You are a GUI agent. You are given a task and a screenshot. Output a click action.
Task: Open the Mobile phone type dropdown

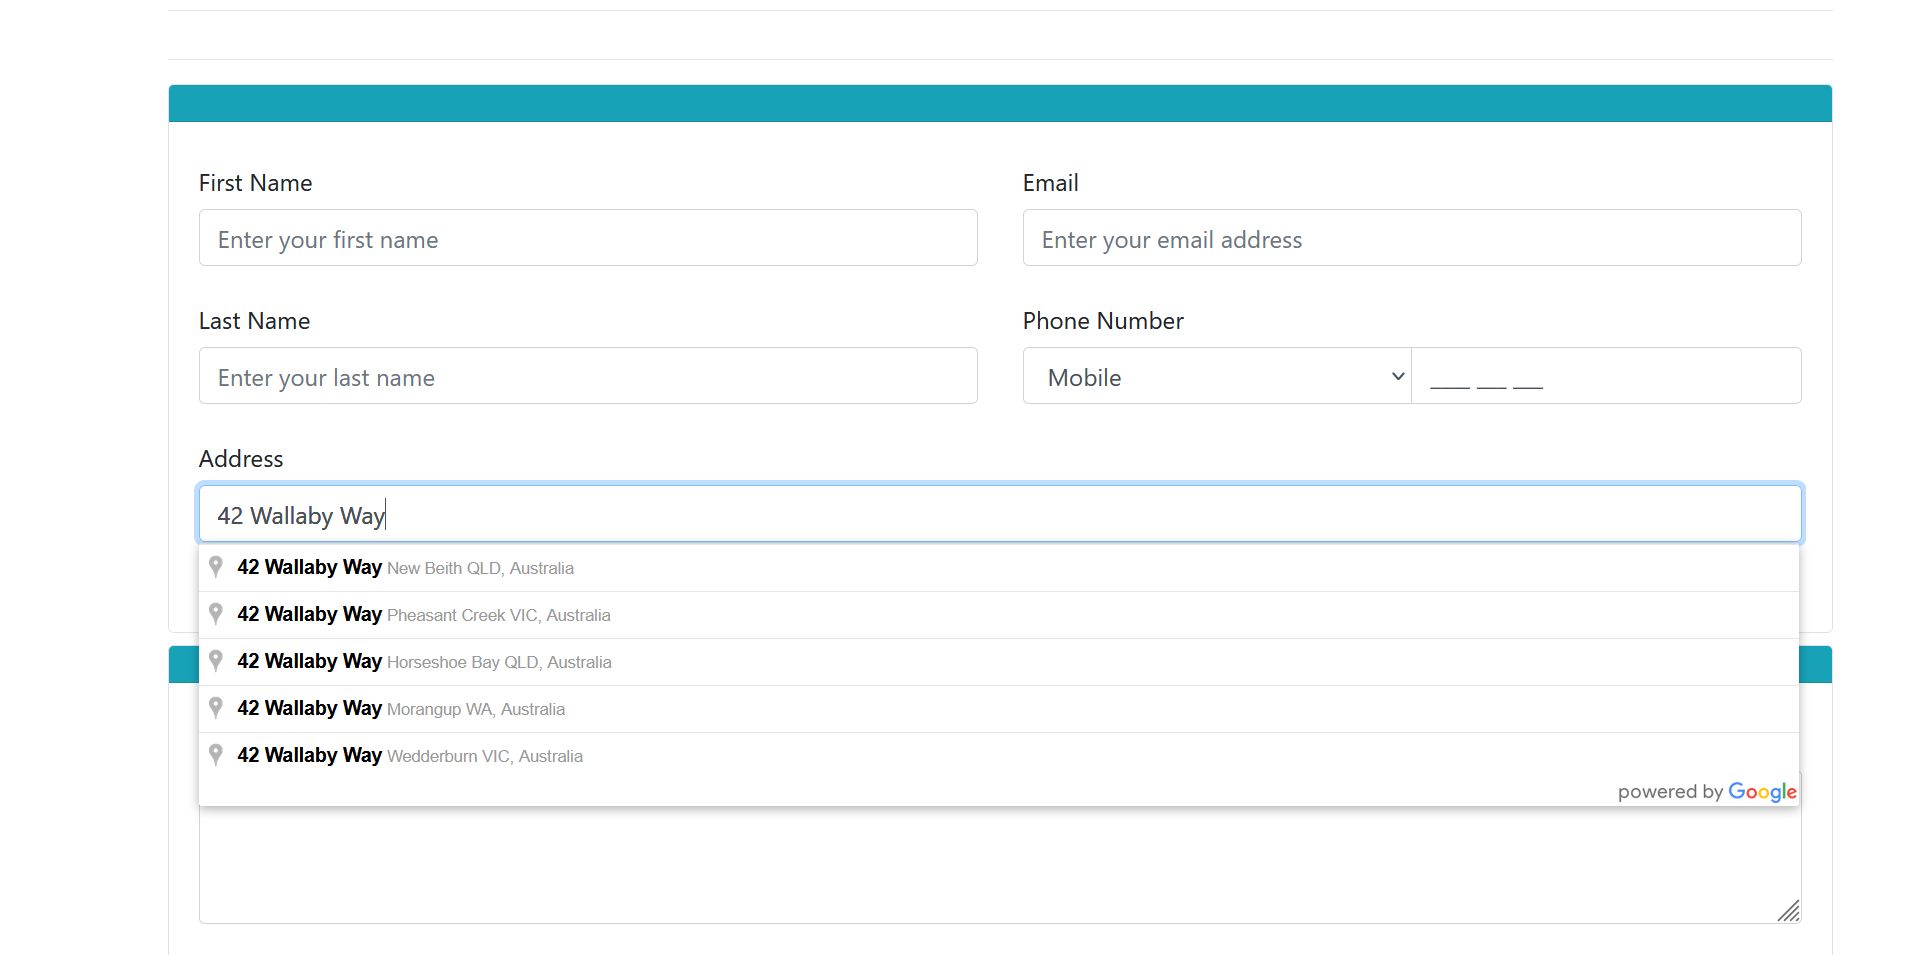(x=1217, y=376)
